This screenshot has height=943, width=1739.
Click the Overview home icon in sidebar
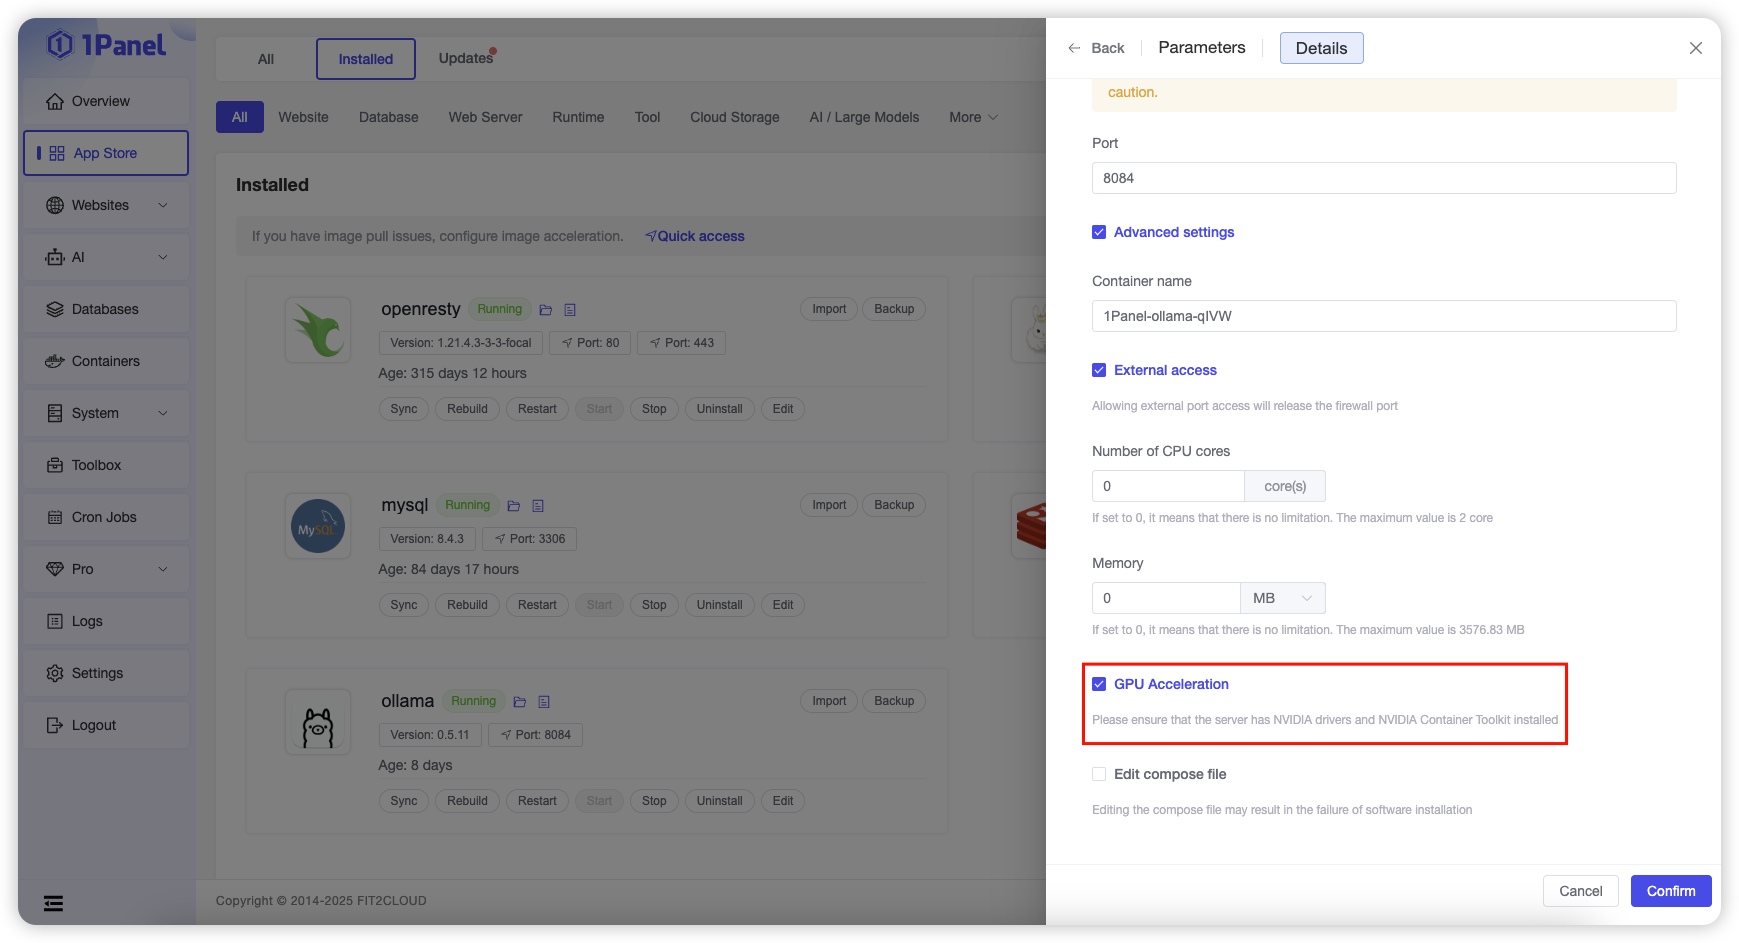coord(55,101)
